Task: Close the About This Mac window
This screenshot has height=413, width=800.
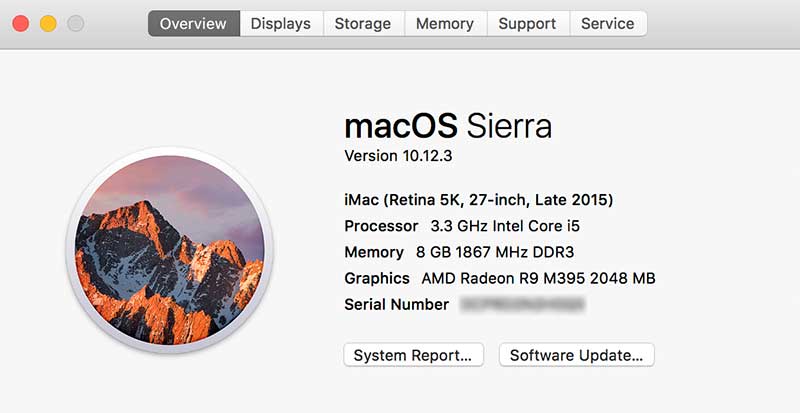Action: point(20,23)
